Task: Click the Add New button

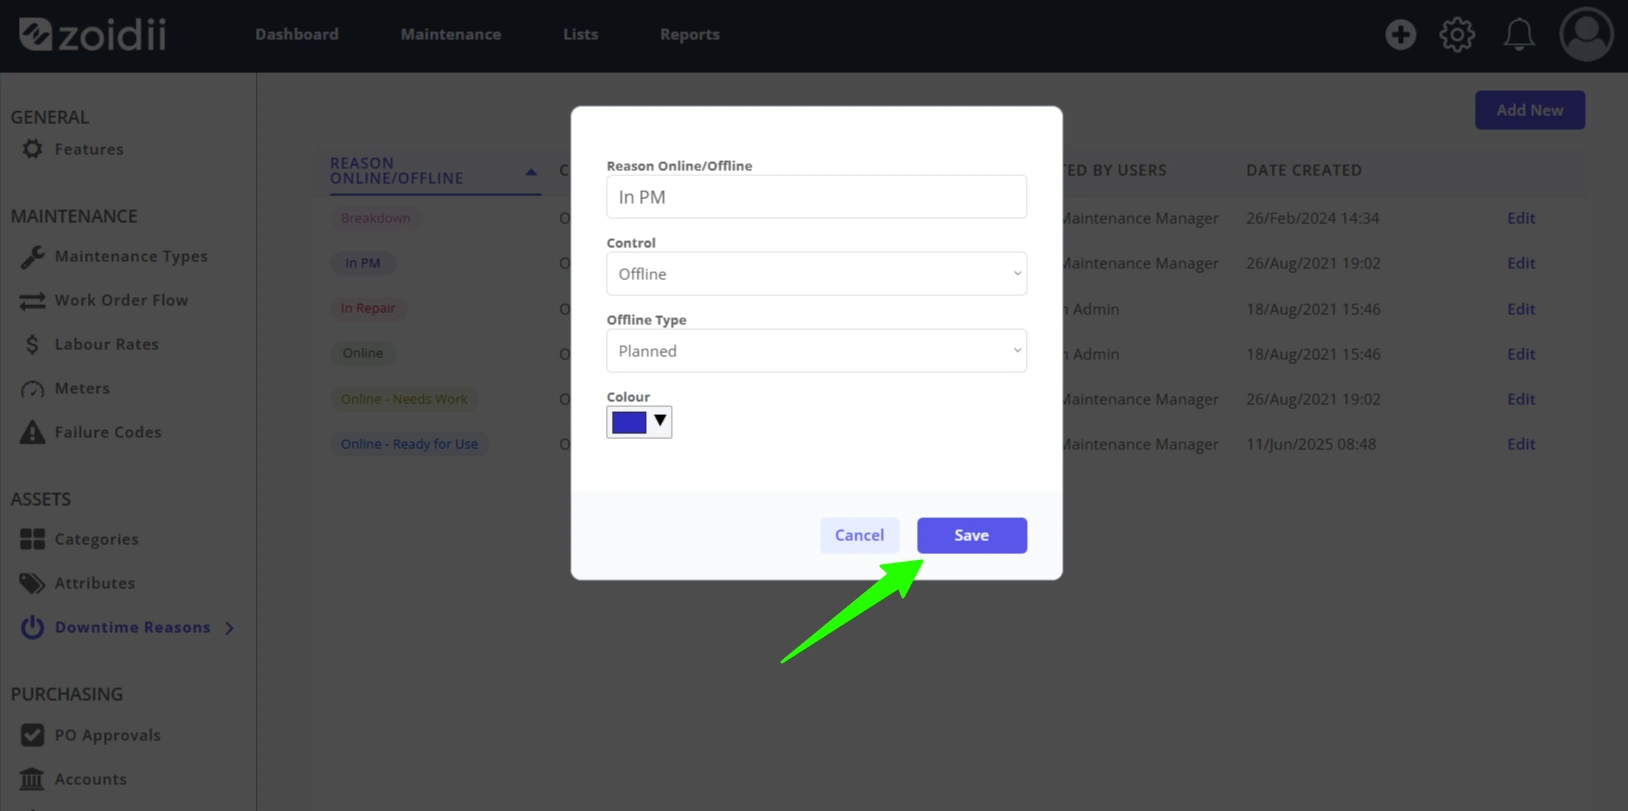Action: (x=1529, y=110)
